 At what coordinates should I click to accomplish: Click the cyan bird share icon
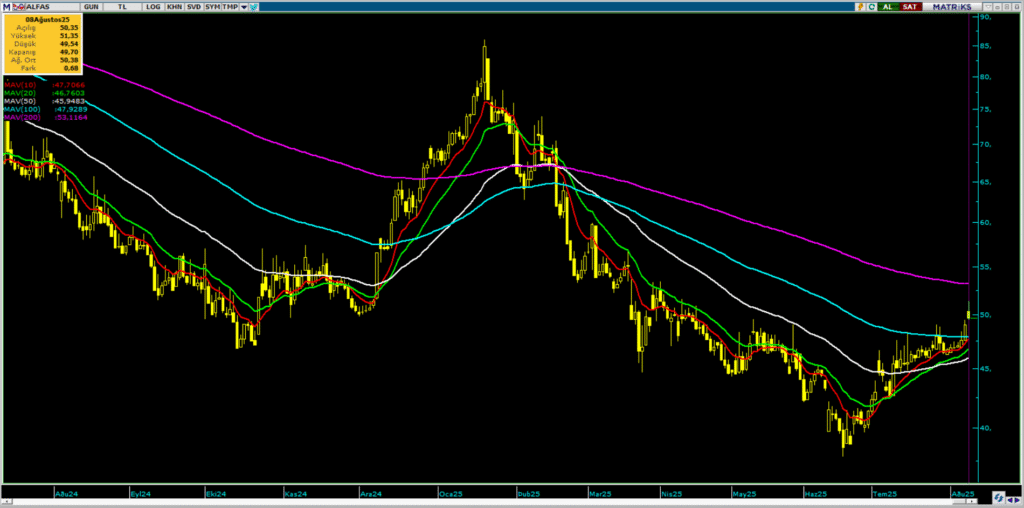(x=253, y=7)
